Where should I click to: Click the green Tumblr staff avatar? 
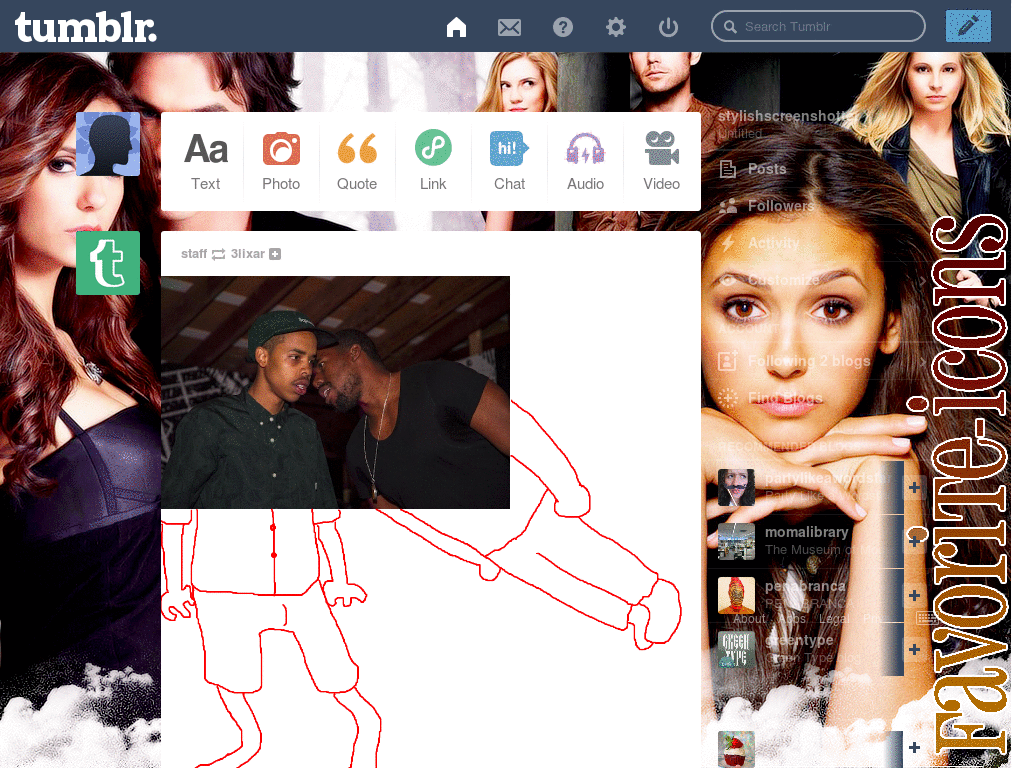108,263
